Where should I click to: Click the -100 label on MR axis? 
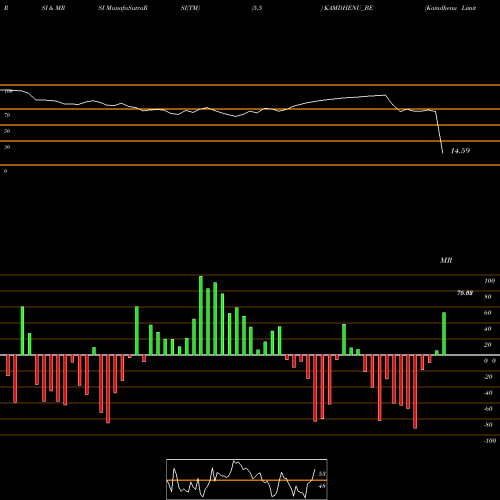click(x=489, y=441)
